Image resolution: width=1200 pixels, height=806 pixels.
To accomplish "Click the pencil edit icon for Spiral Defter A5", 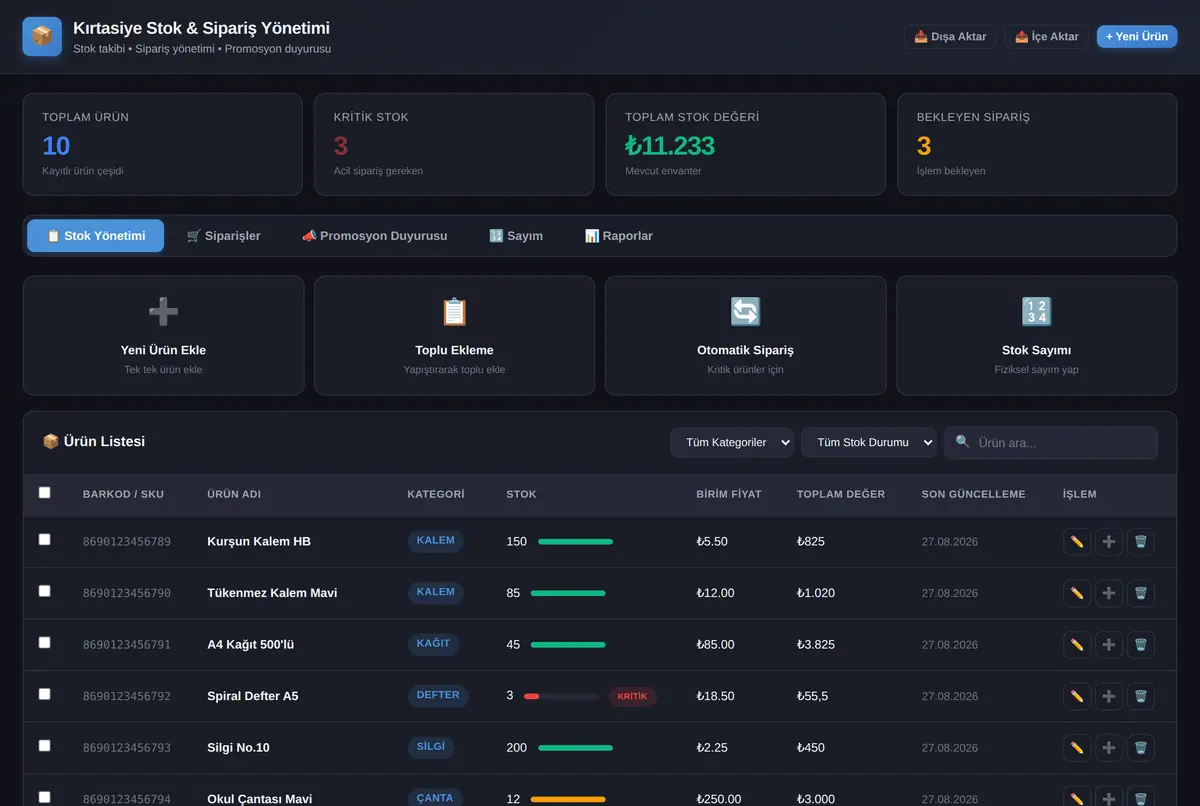I will point(1077,696).
